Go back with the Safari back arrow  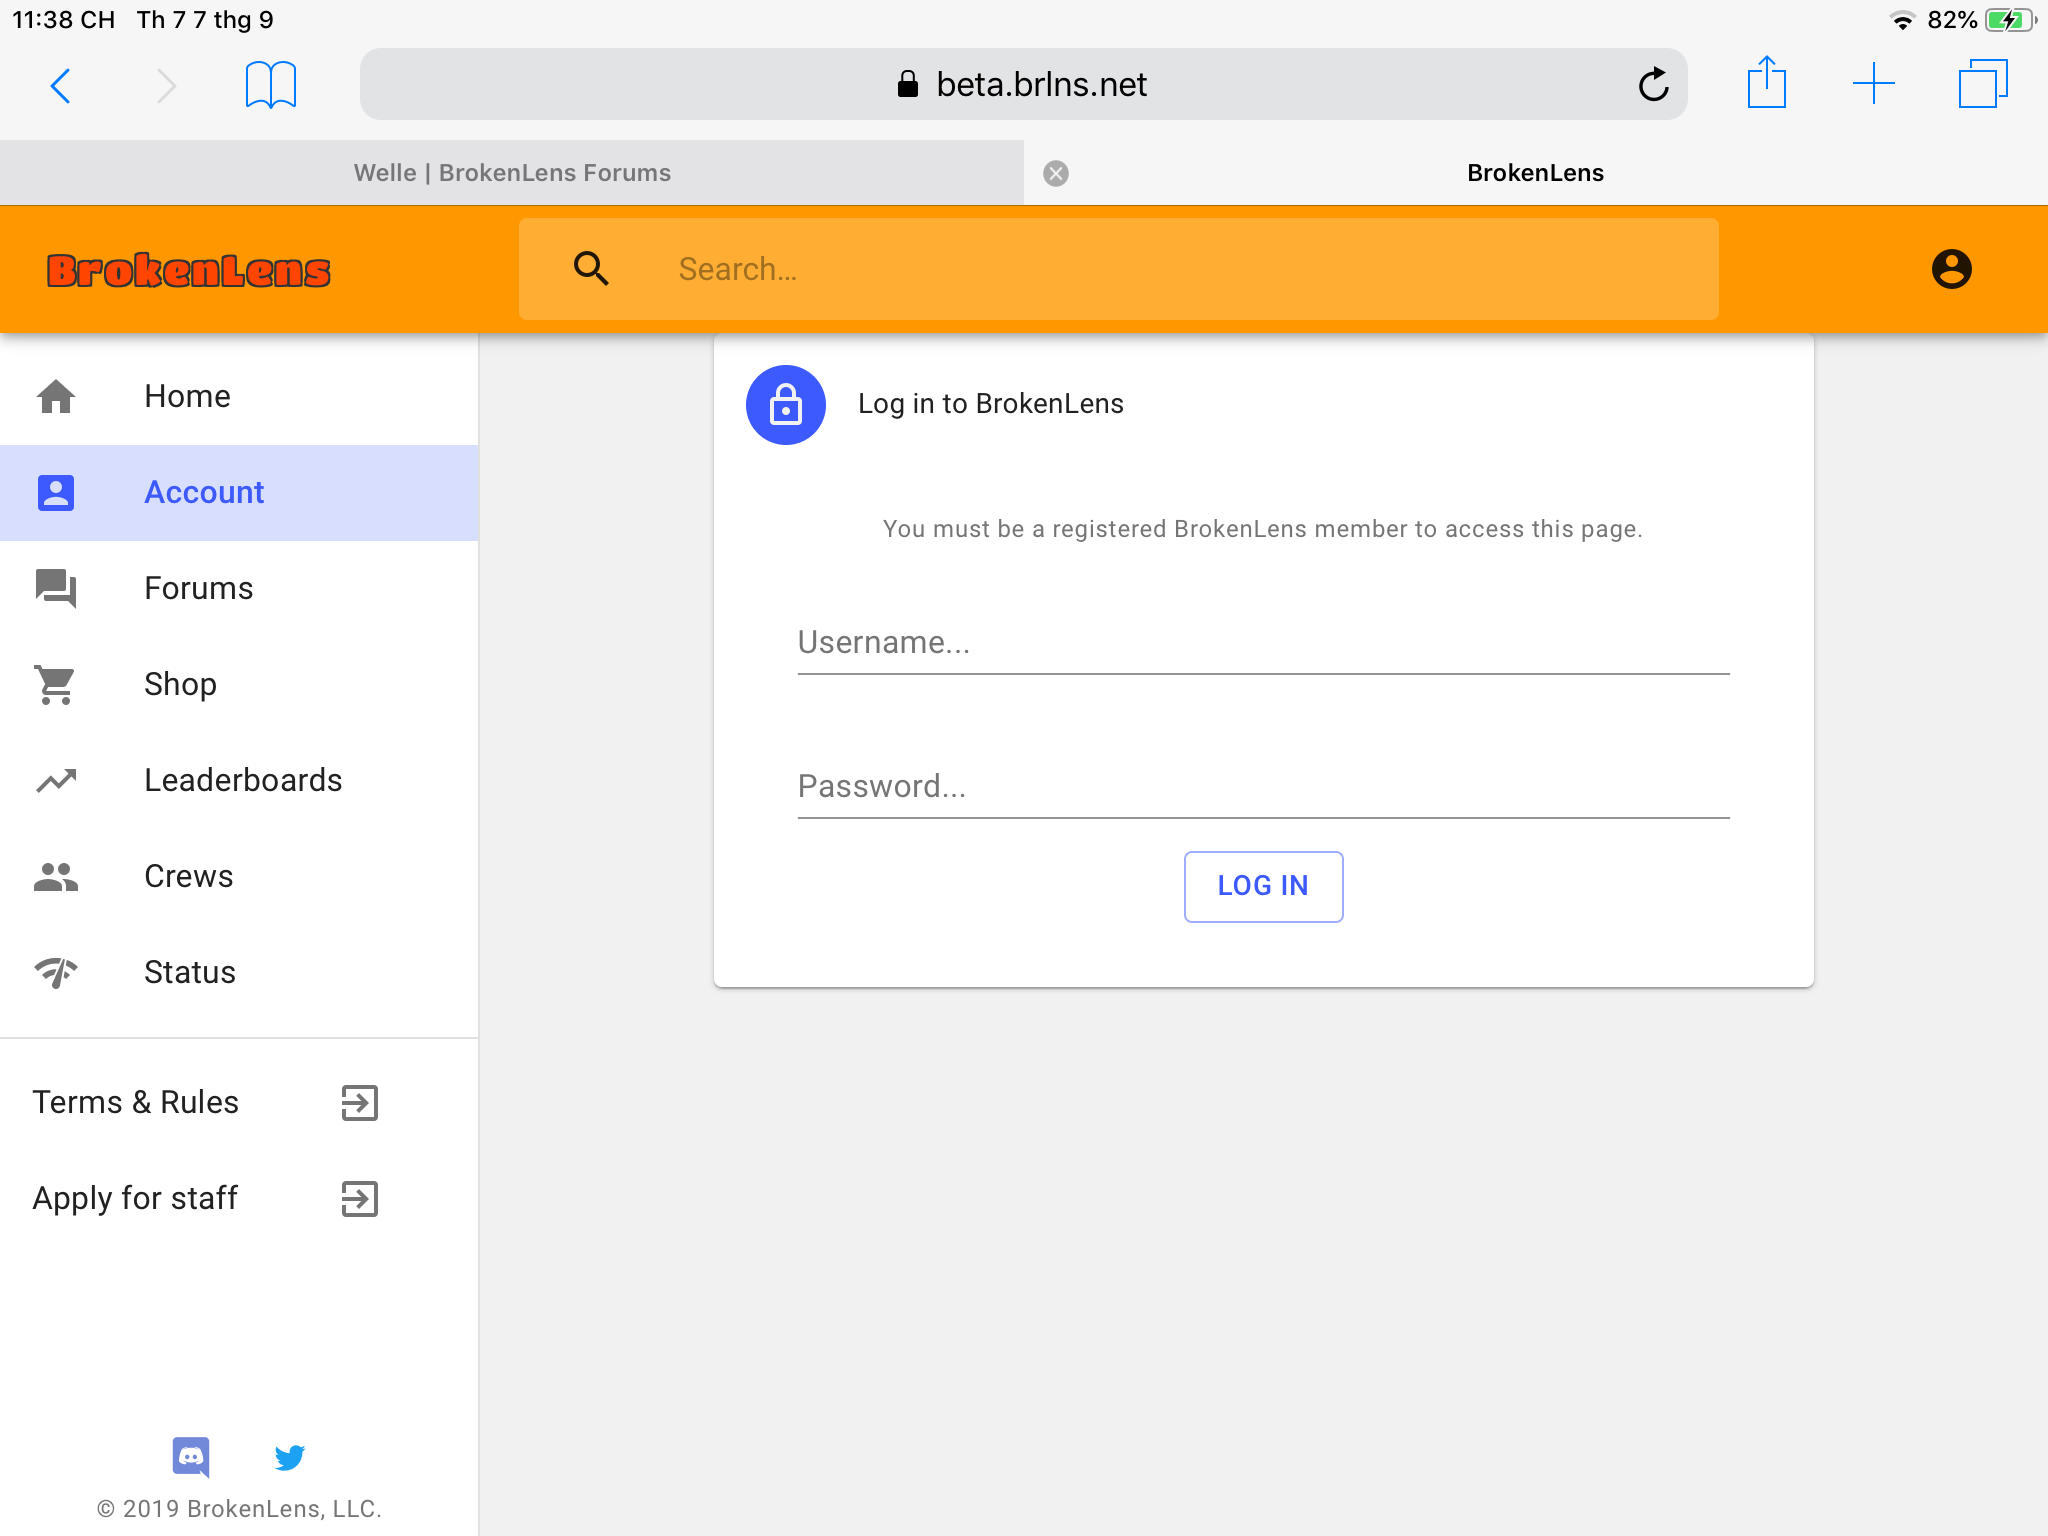coord(61,85)
